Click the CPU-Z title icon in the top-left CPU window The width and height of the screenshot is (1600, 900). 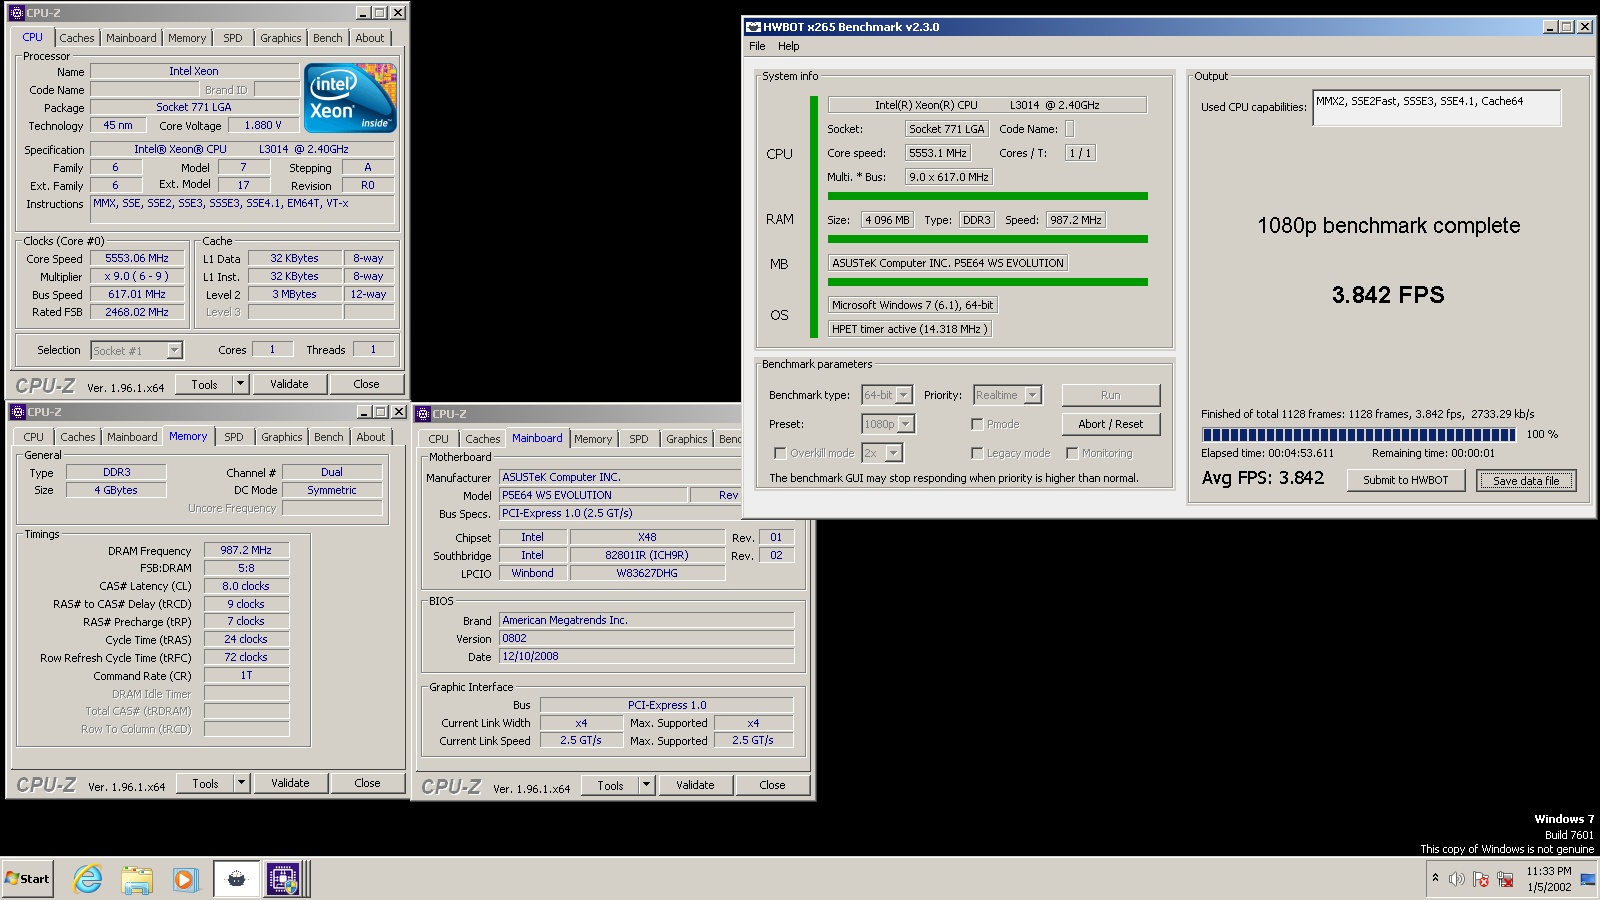click(x=16, y=13)
